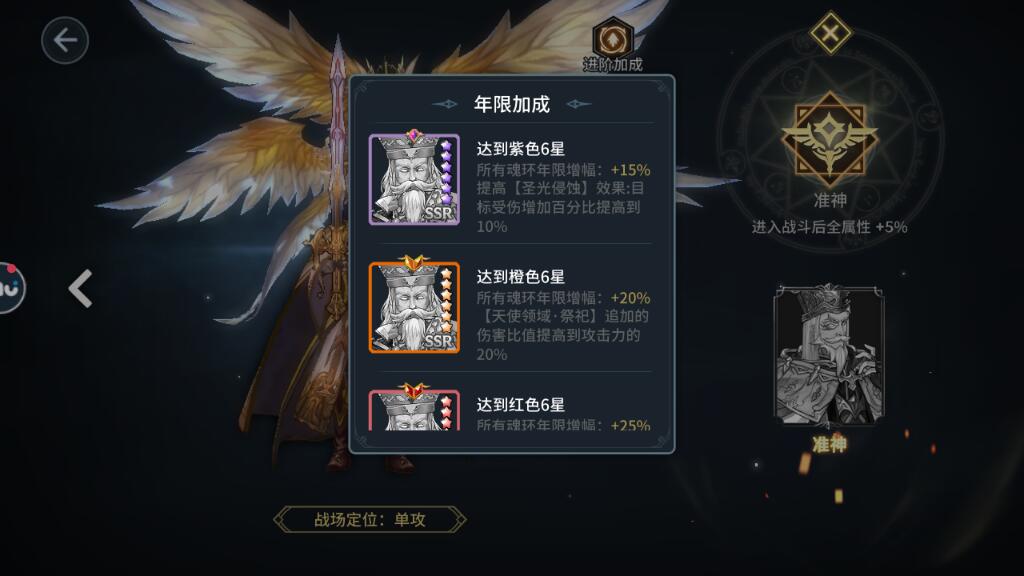Image resolution: width=1024 pixels, height=576 pixels.
Task: Click the purple star column on first portrait
Action: (x=447, y=171)
